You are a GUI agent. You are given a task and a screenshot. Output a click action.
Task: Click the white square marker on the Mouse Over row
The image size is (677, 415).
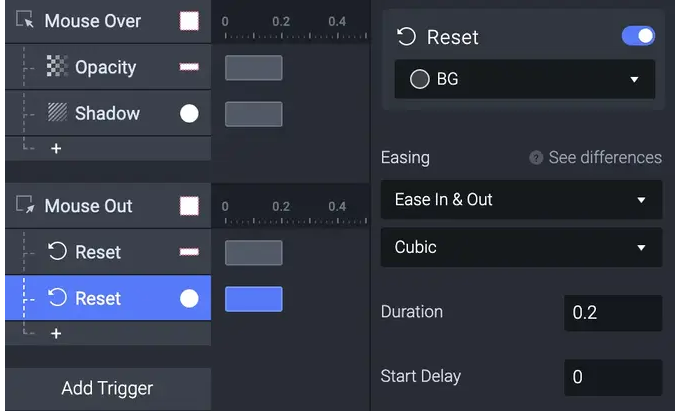tap(189, 21)
